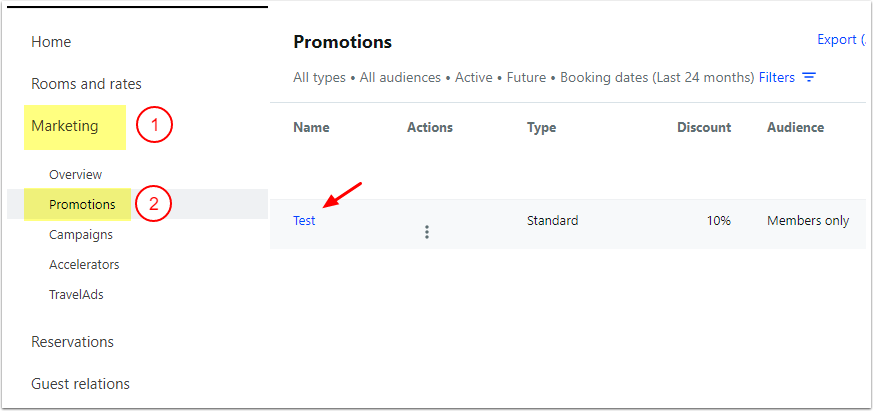Click the Name column header

tap(311, 128)
